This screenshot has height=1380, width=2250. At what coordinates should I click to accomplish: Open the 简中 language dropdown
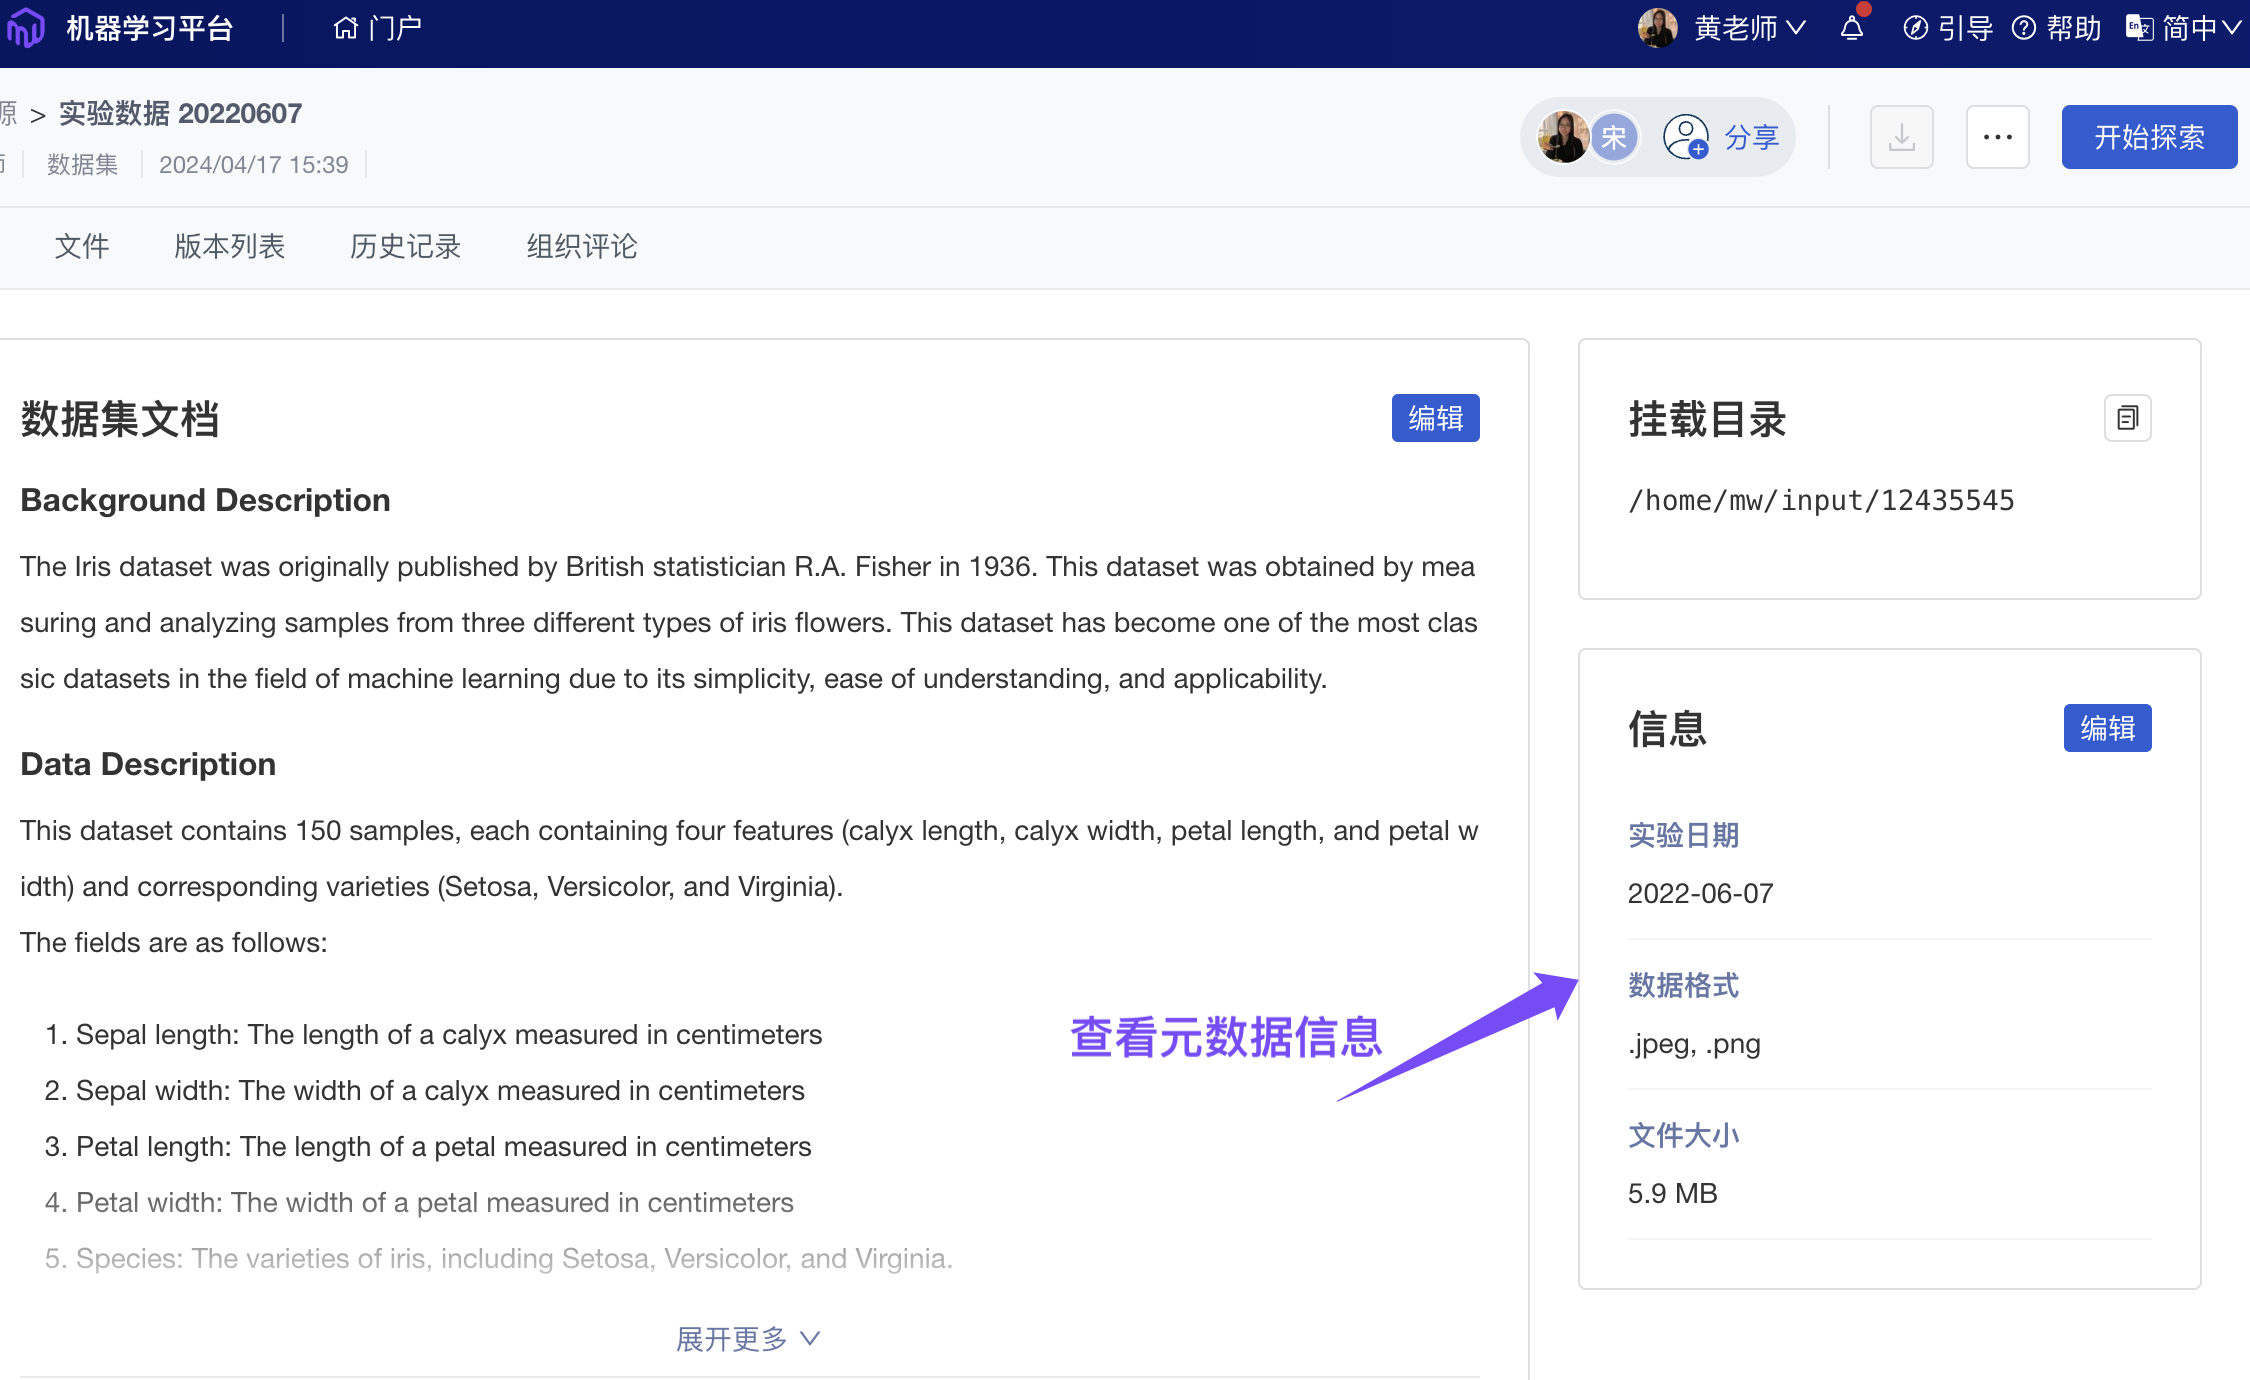click(2187, 28)
